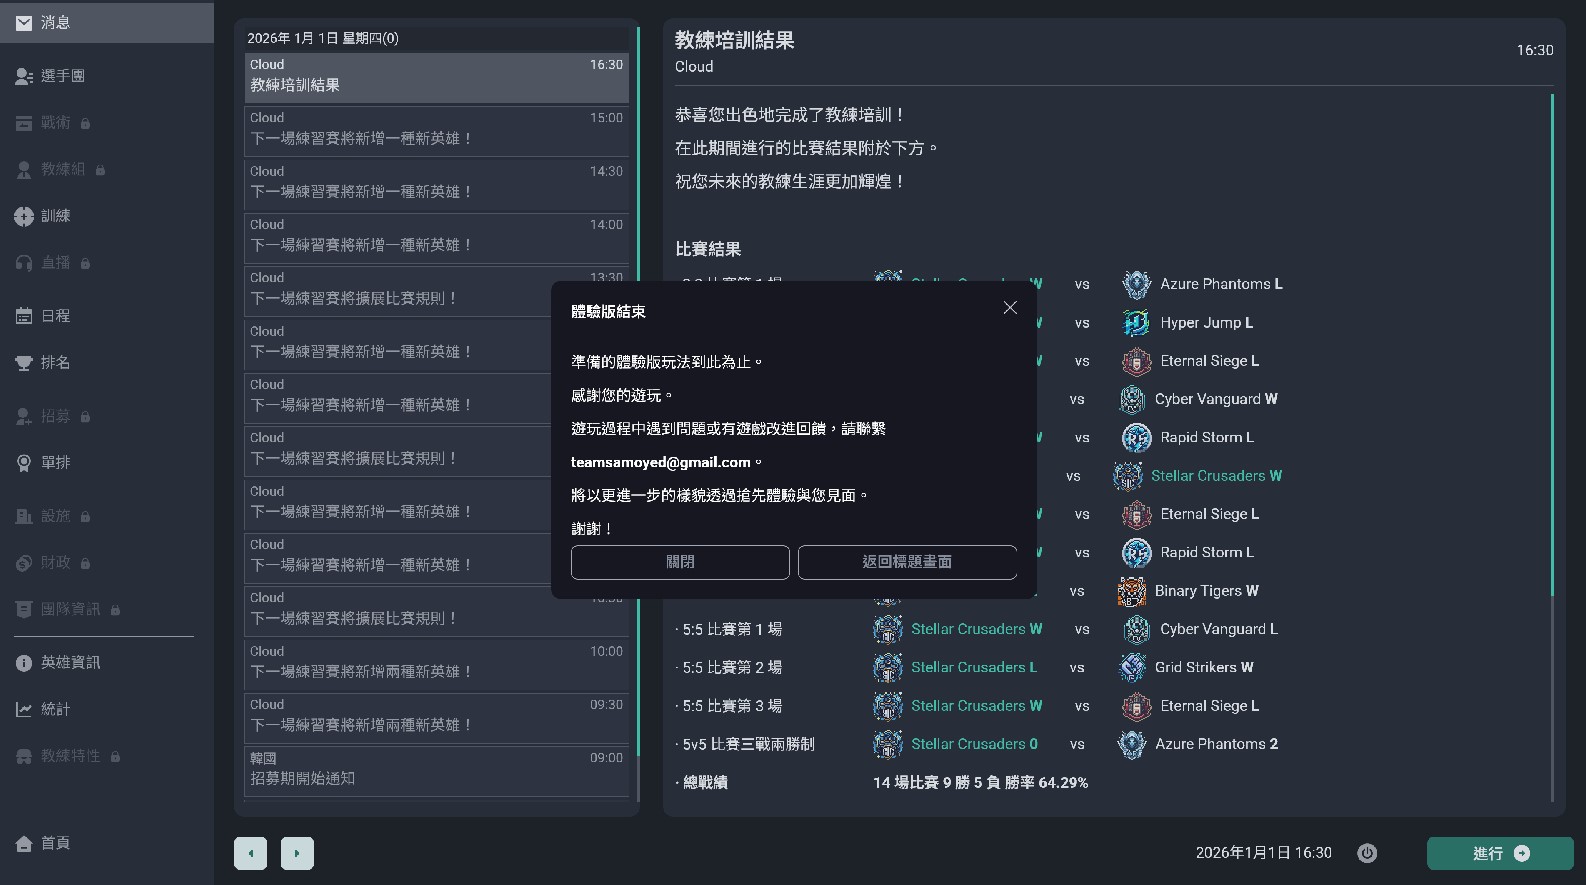
Task: Click the house icon beside 首頁
Action: click(24, 844)
